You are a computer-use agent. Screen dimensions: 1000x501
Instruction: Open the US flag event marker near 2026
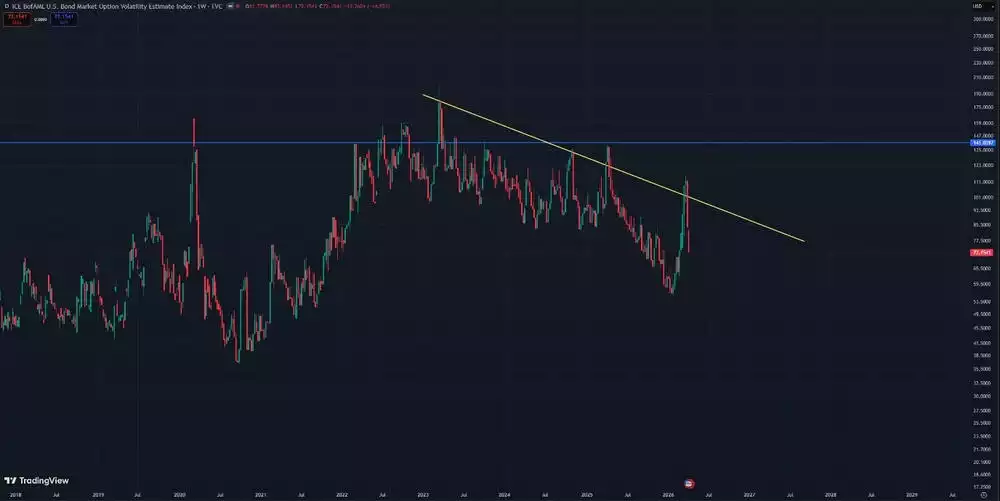(x=689, y=484)
